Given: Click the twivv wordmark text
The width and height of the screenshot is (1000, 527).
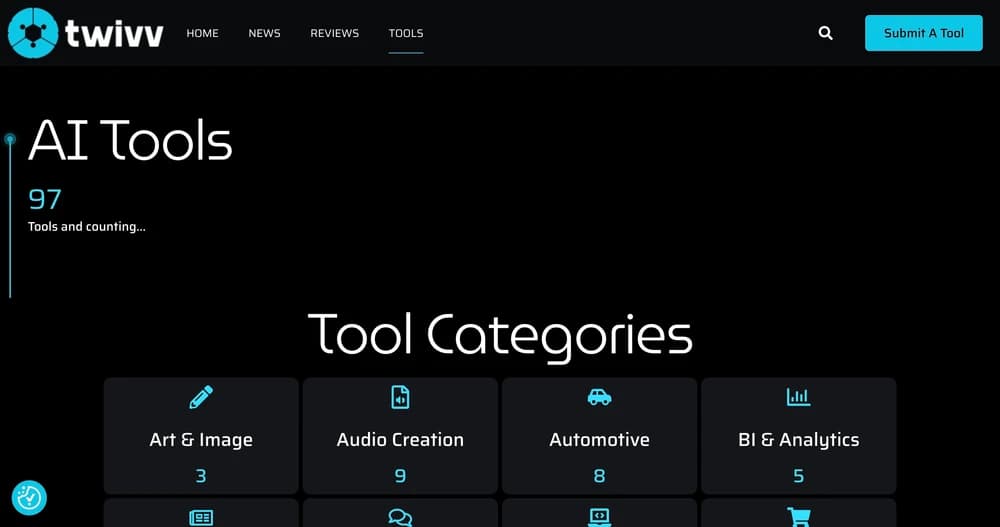Looking at the screenshot, I should [114, 33].
